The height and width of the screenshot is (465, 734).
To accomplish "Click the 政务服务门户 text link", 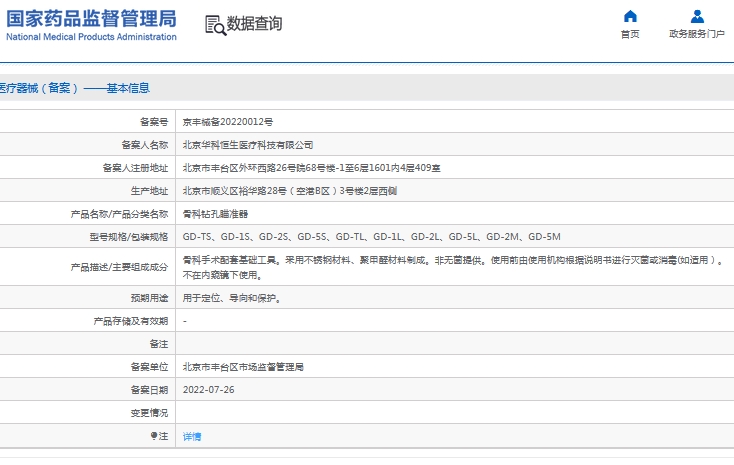I will click(697, 34).
